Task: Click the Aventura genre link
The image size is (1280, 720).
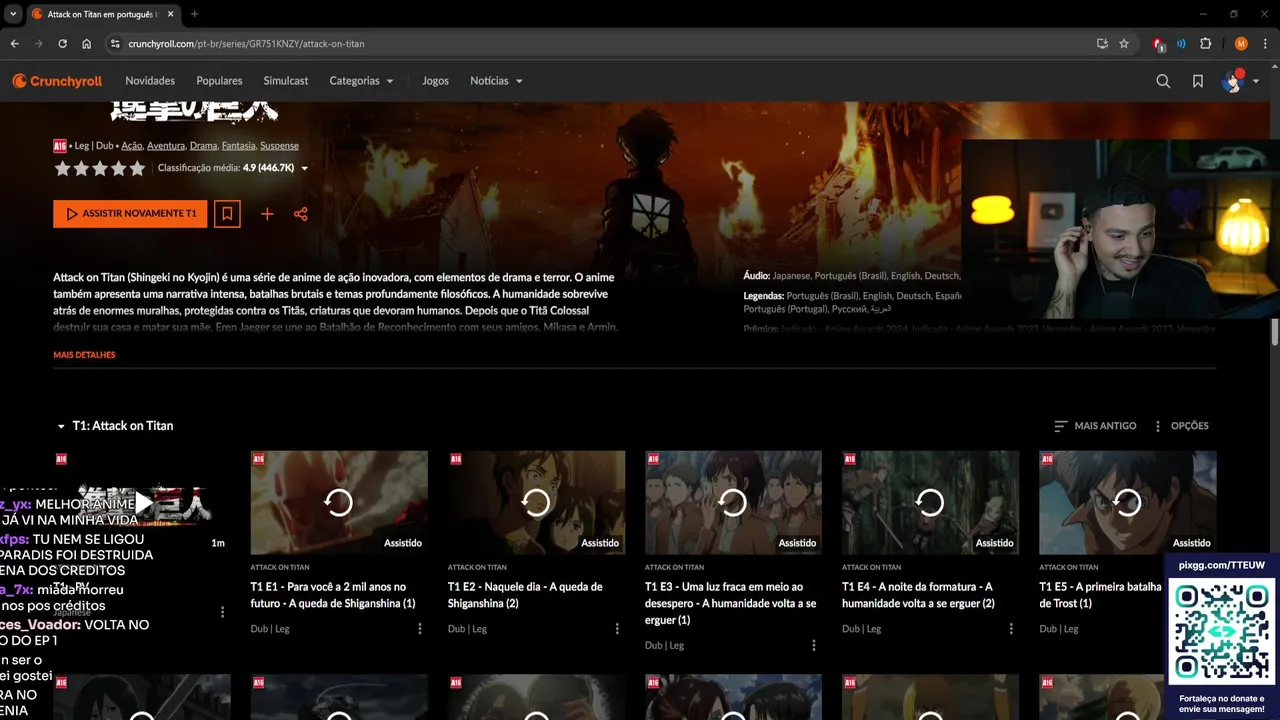Action: [x=166, y=146]
